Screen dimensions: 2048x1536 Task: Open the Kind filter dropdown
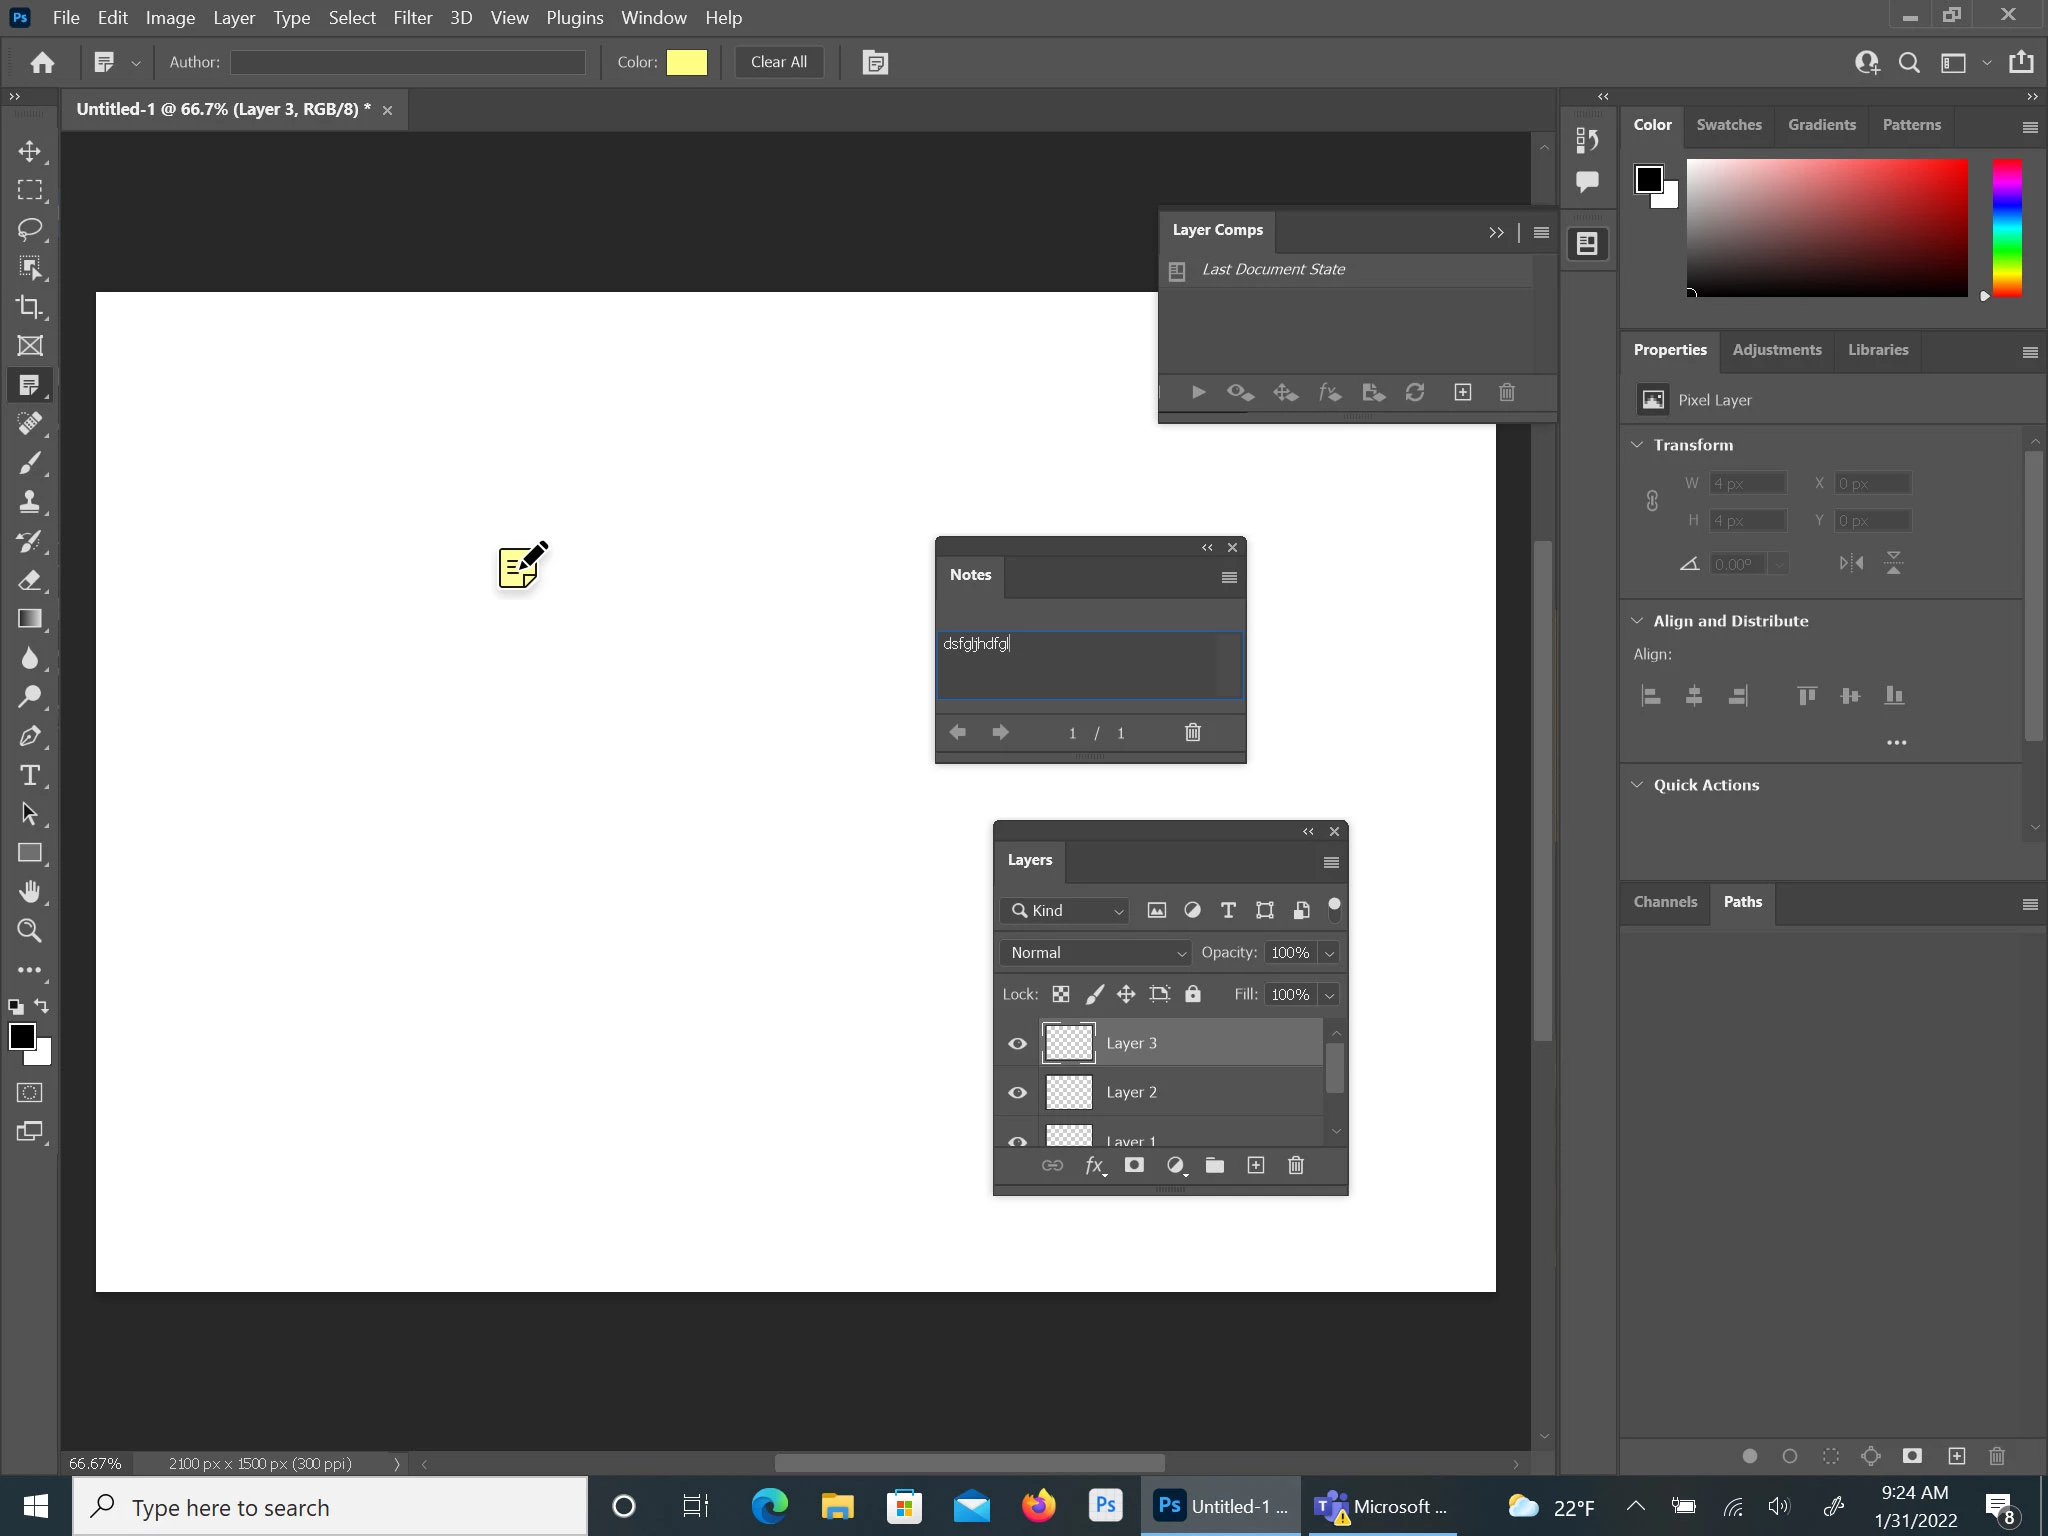click(x=1066, y=910)
